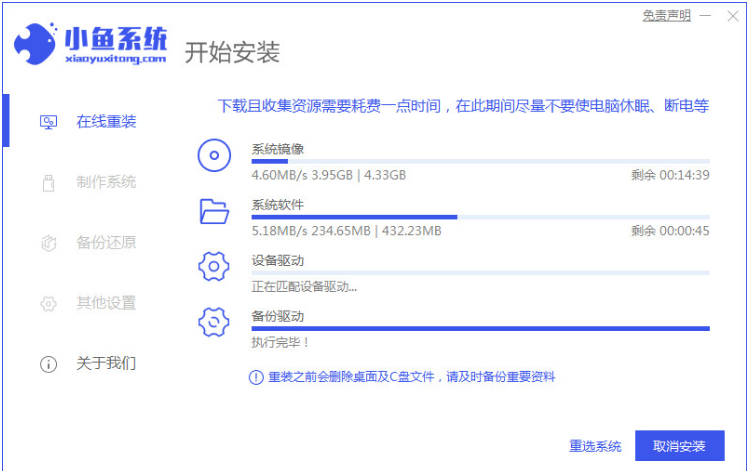747x471 pixels.
Task: Click the 取消安装 button
Action: (x=679, y=446)
